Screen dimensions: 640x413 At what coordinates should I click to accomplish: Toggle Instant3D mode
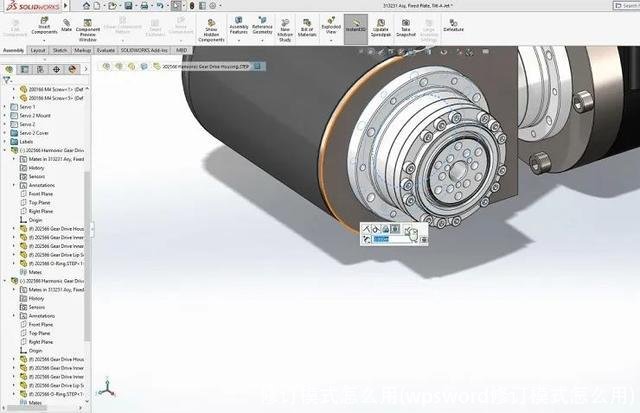pos(356,27)
